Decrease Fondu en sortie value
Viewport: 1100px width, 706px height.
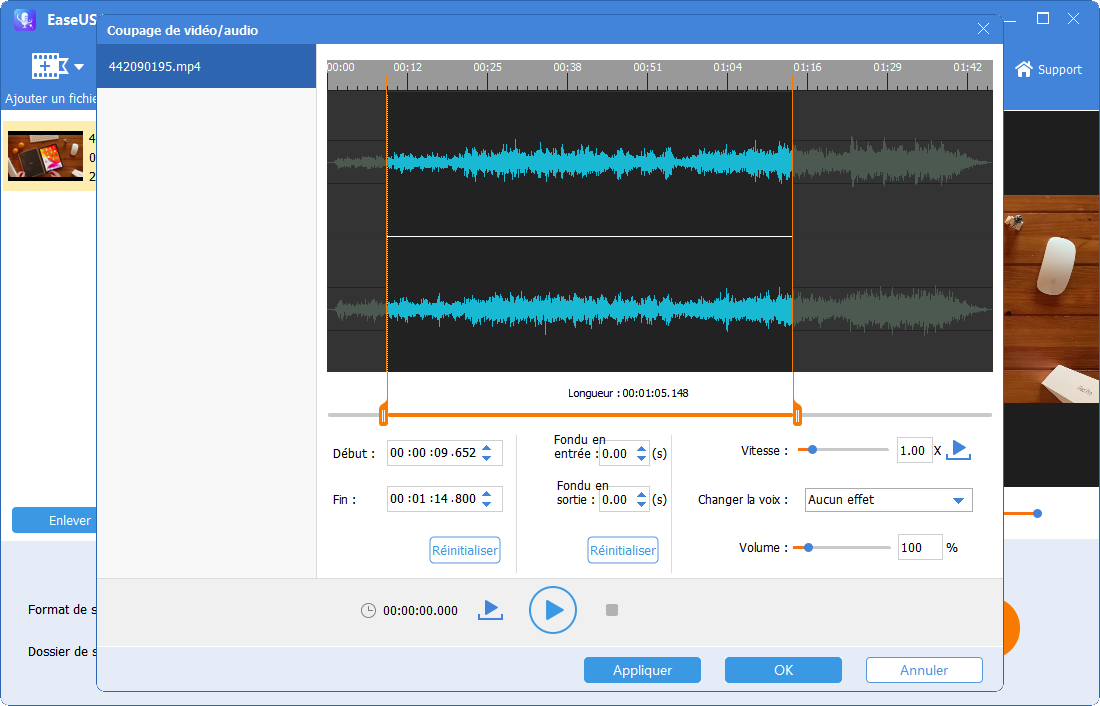[641, 504]
